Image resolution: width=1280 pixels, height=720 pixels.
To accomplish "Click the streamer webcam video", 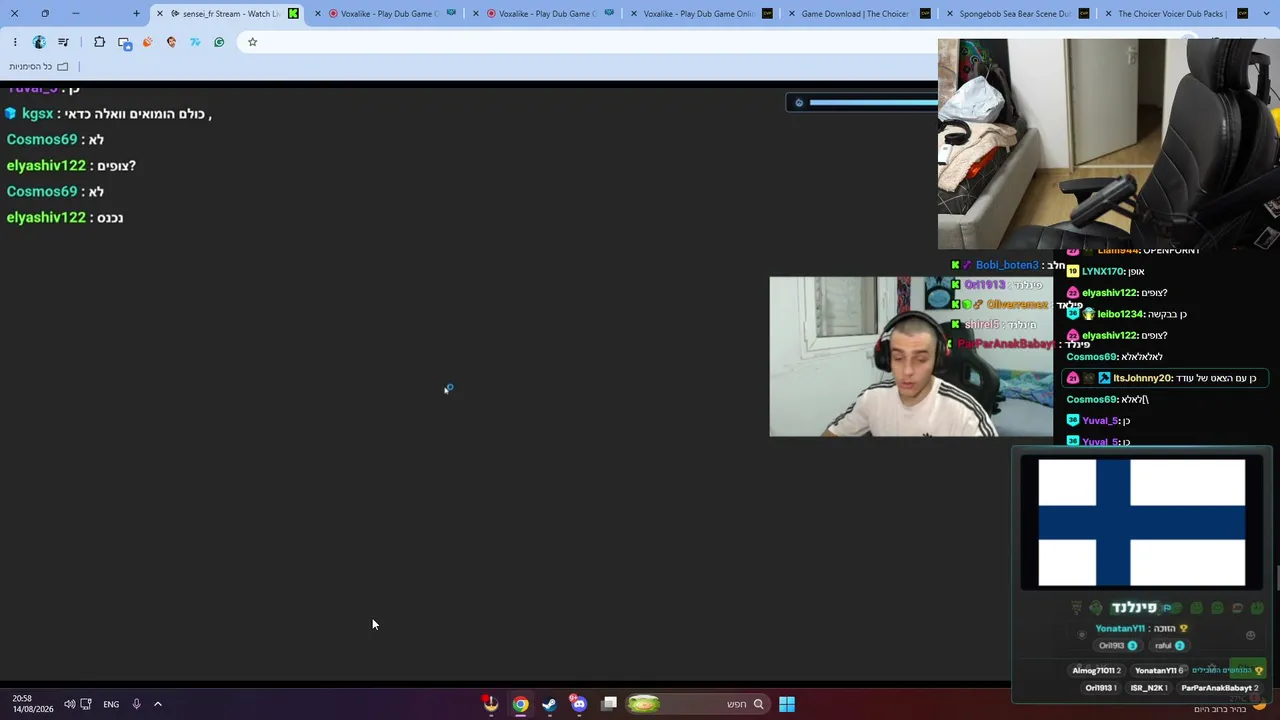I will 911,357.
